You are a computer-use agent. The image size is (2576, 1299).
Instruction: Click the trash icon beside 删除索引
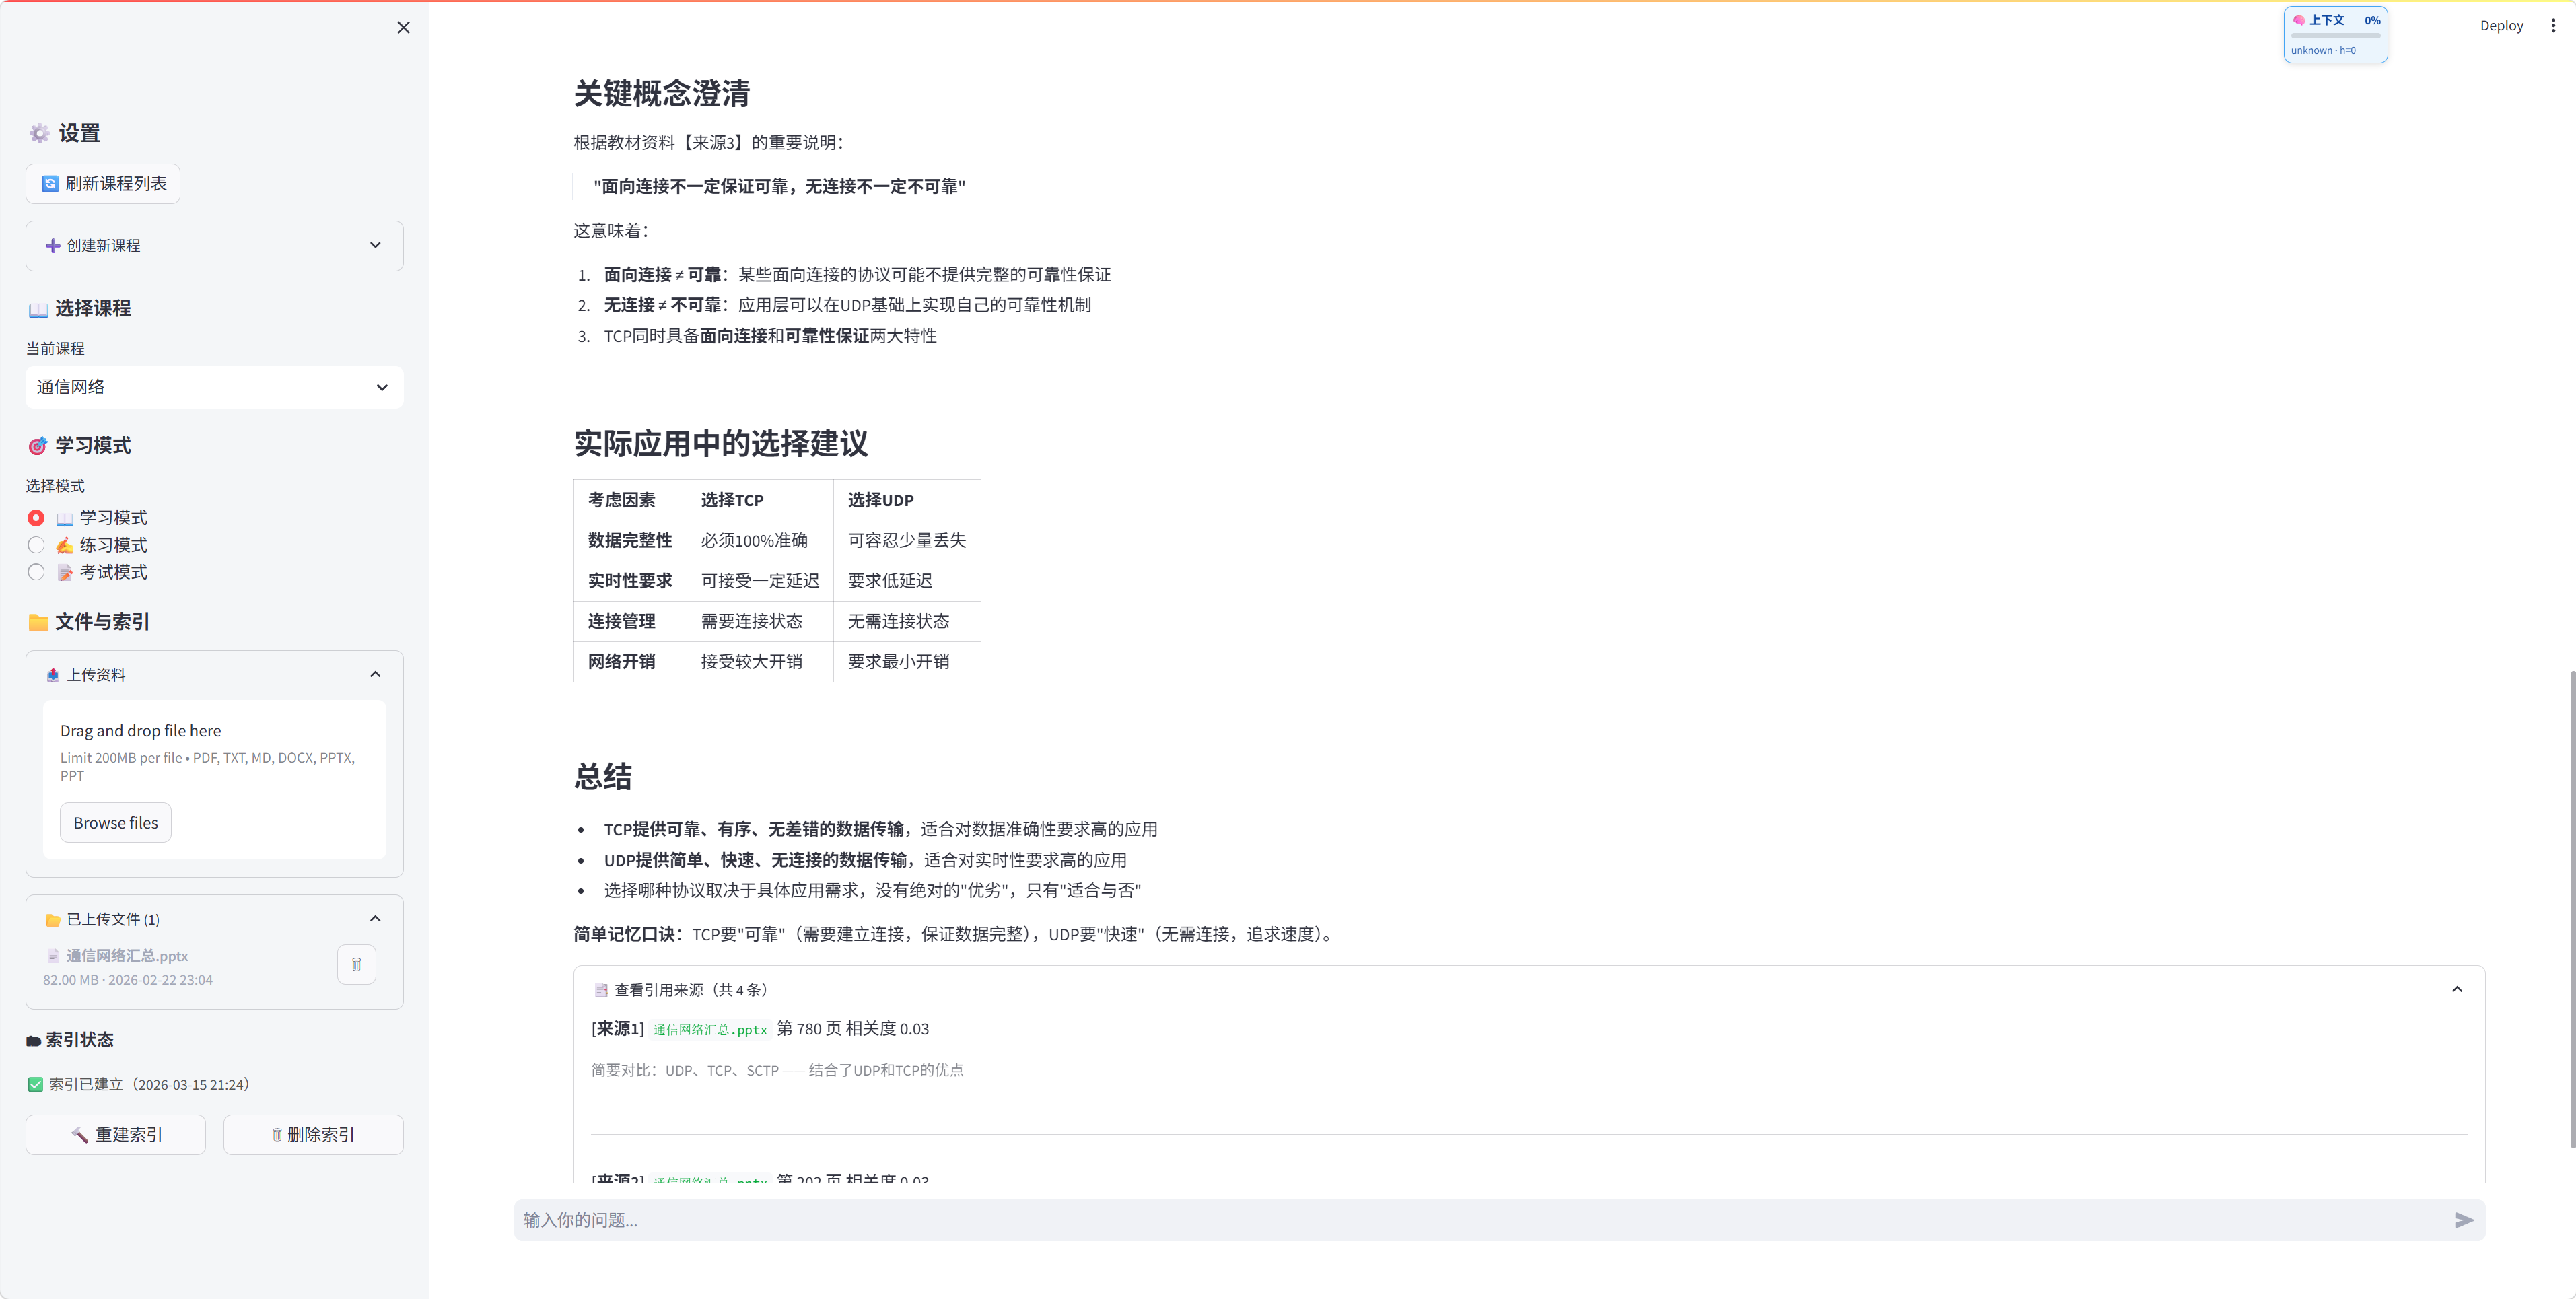(277, 1134)
